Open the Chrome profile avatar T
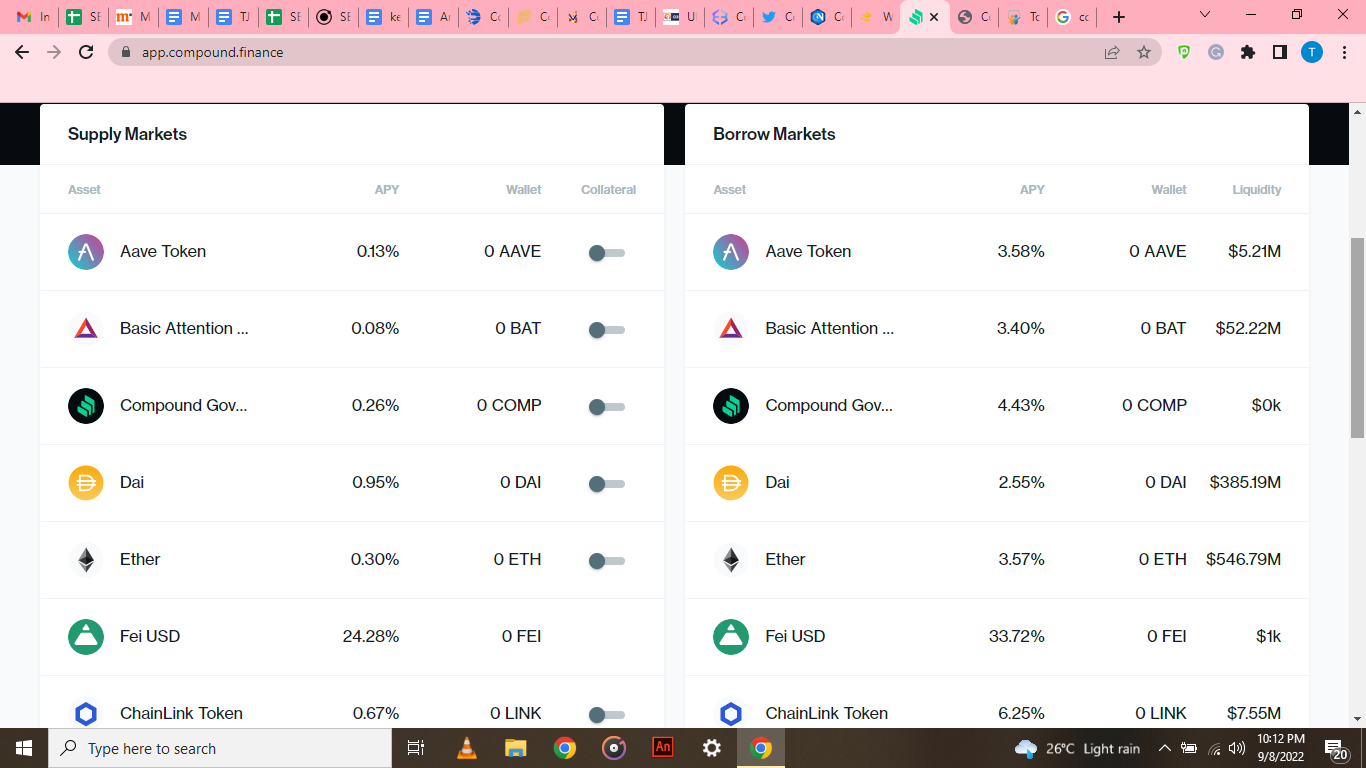 click(x=1312, y=52)
